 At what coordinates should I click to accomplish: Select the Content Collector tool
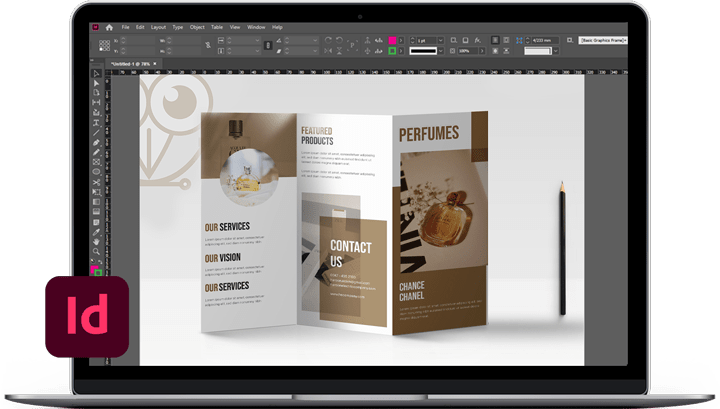point(96,113)
